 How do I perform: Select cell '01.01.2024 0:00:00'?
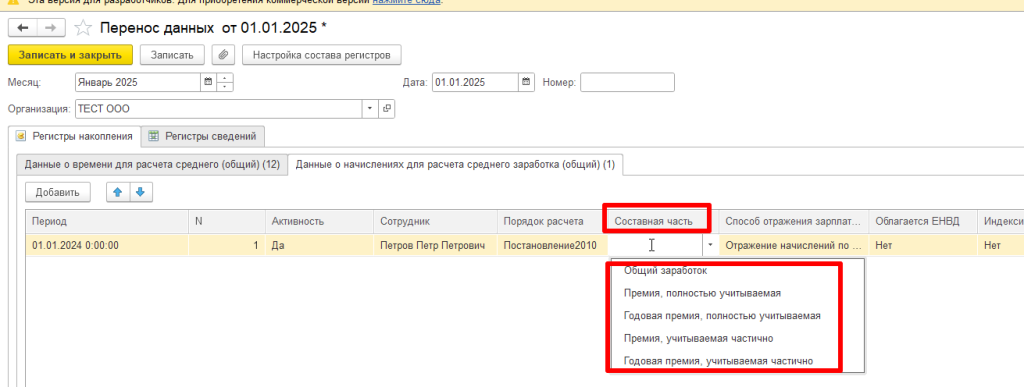coord(107,245)
